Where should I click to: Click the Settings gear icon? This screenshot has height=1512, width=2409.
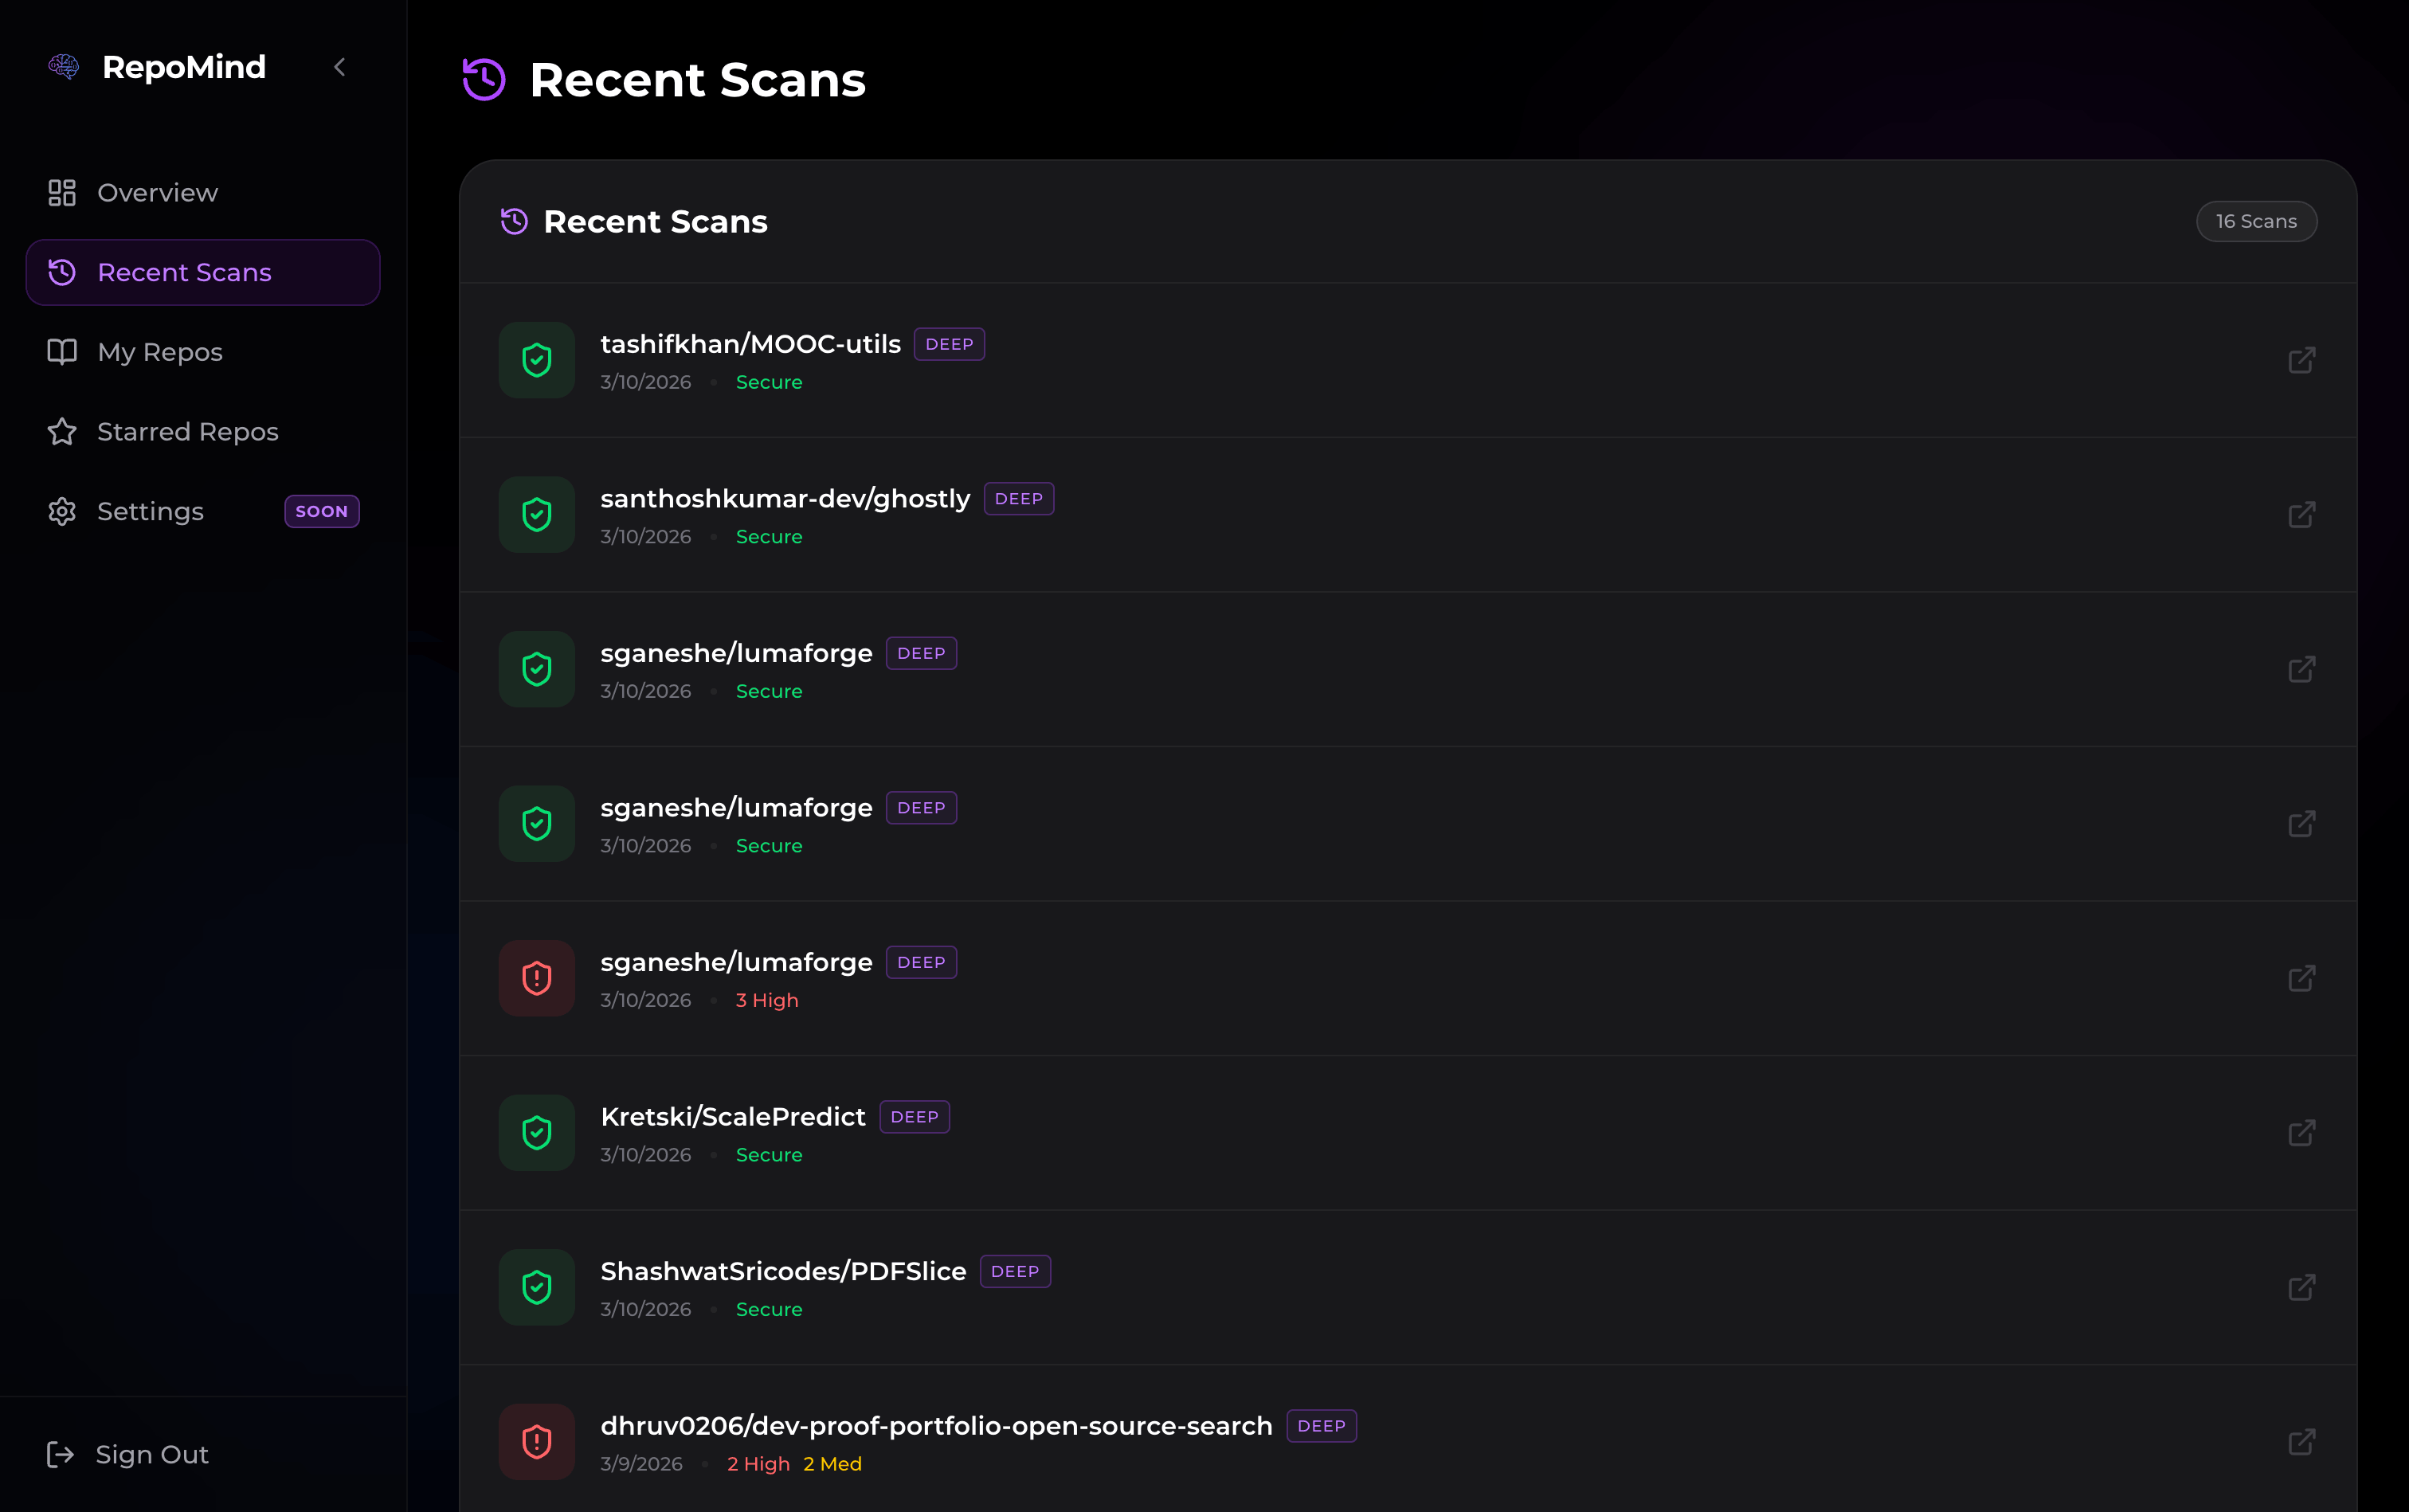(x=62, y=511)
